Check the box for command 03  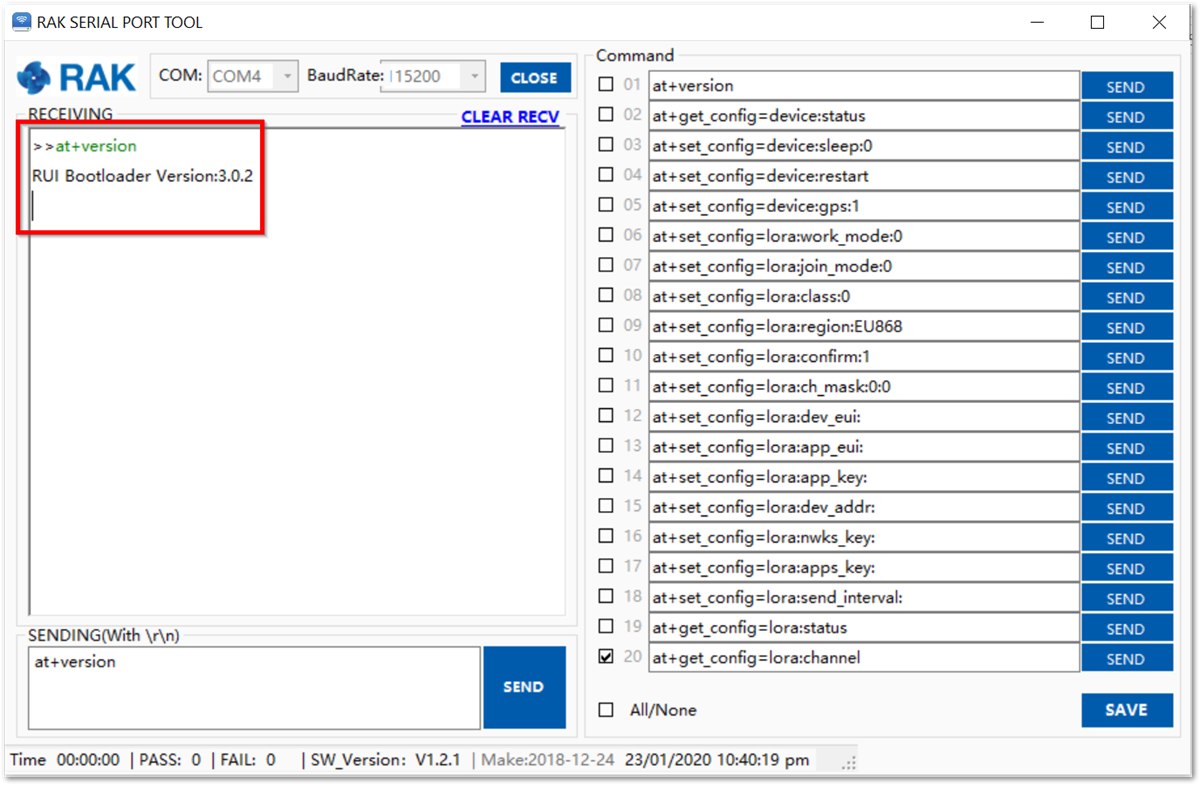coord(606,145)
